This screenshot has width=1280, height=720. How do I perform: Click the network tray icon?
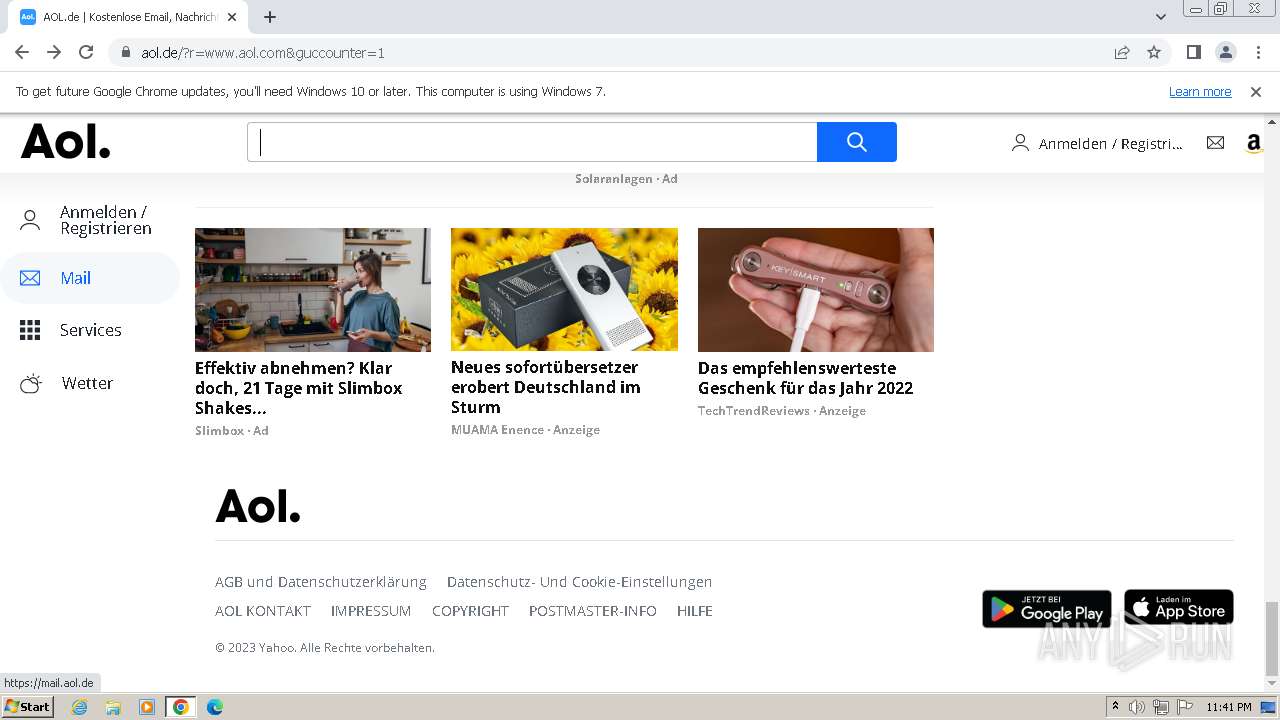(x=1161, y=707)
